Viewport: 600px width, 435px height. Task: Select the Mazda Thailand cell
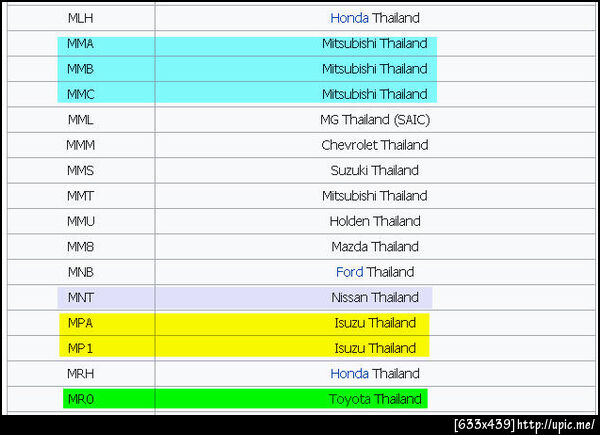(375, 246)
